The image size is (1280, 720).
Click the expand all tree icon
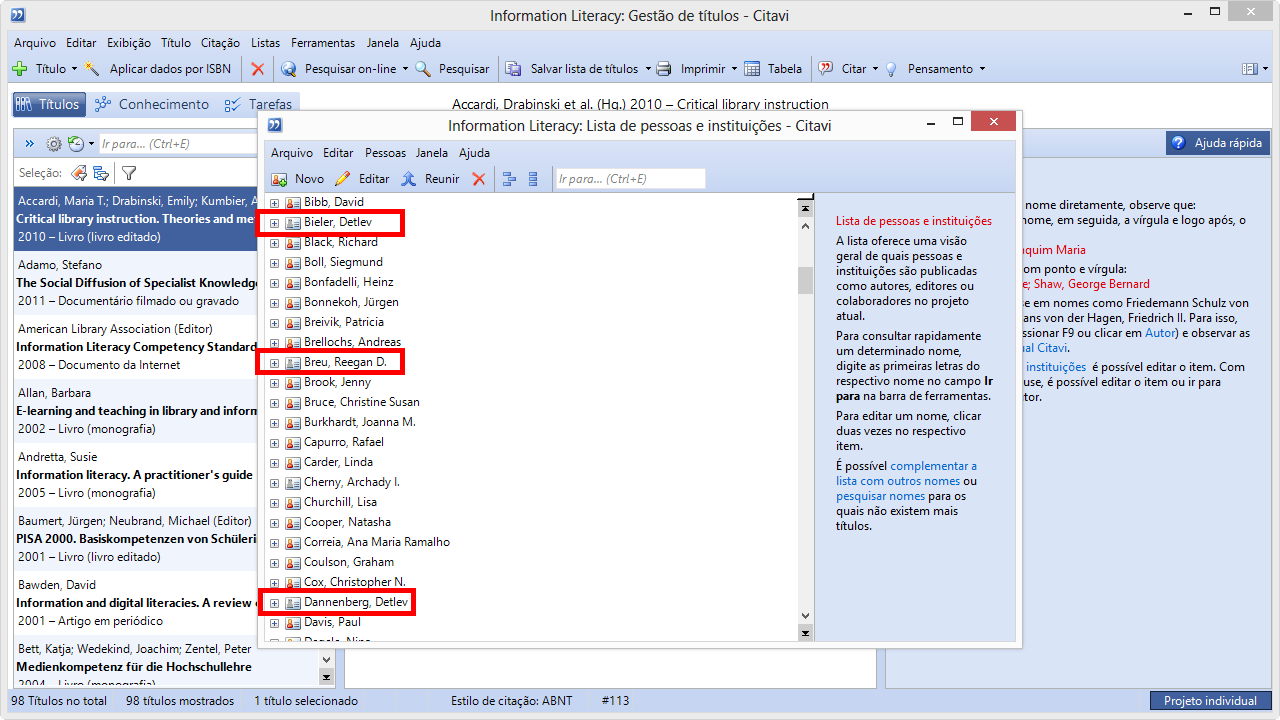[x=509, y=179]
